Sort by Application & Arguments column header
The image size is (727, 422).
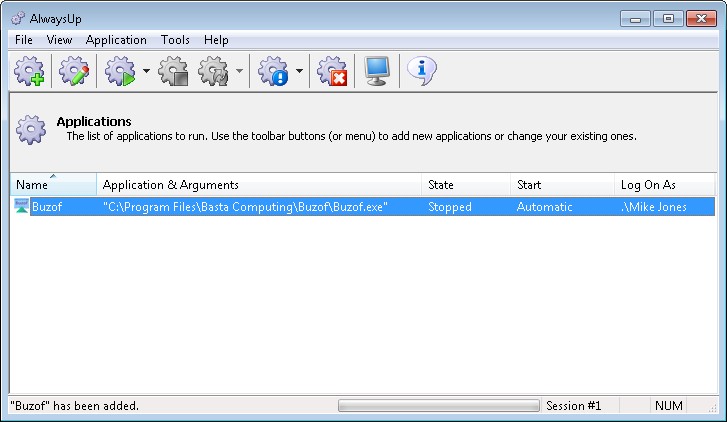(259, 185)
